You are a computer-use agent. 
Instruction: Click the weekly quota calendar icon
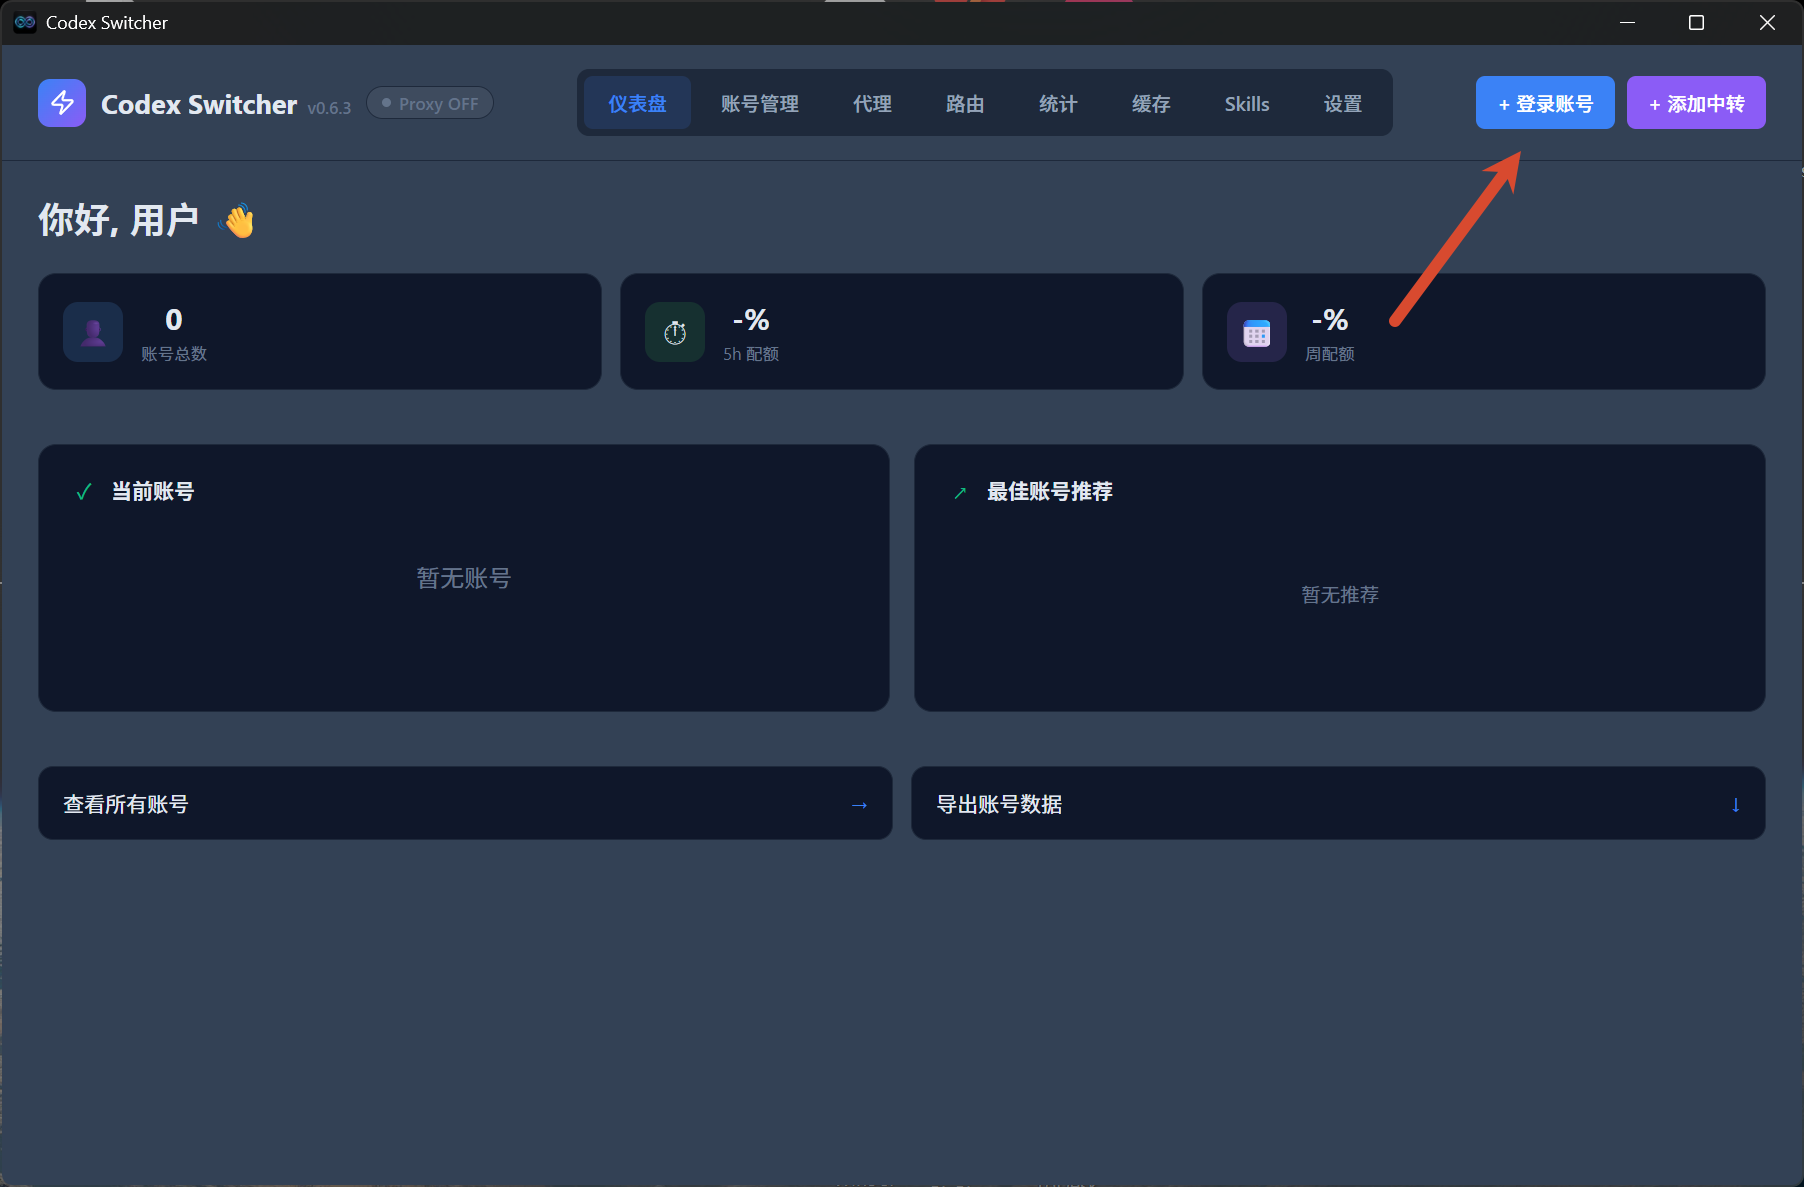coord(1257,332)
